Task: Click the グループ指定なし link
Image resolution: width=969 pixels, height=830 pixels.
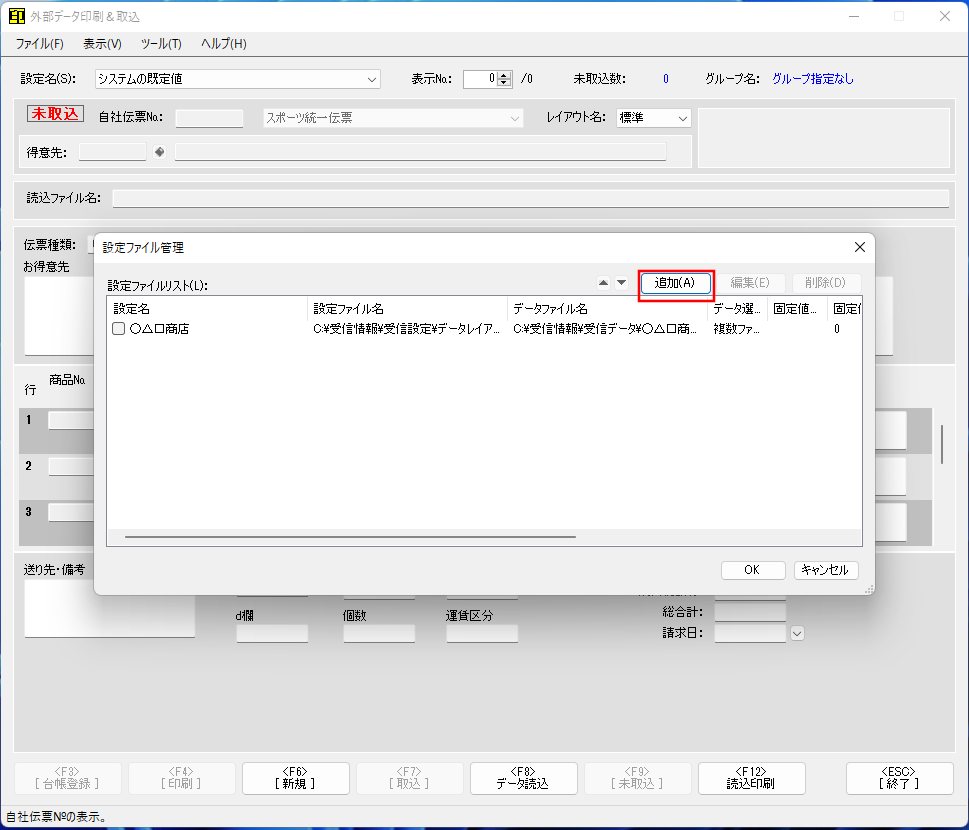Action: pyautogui.click(x=813, y=79)
